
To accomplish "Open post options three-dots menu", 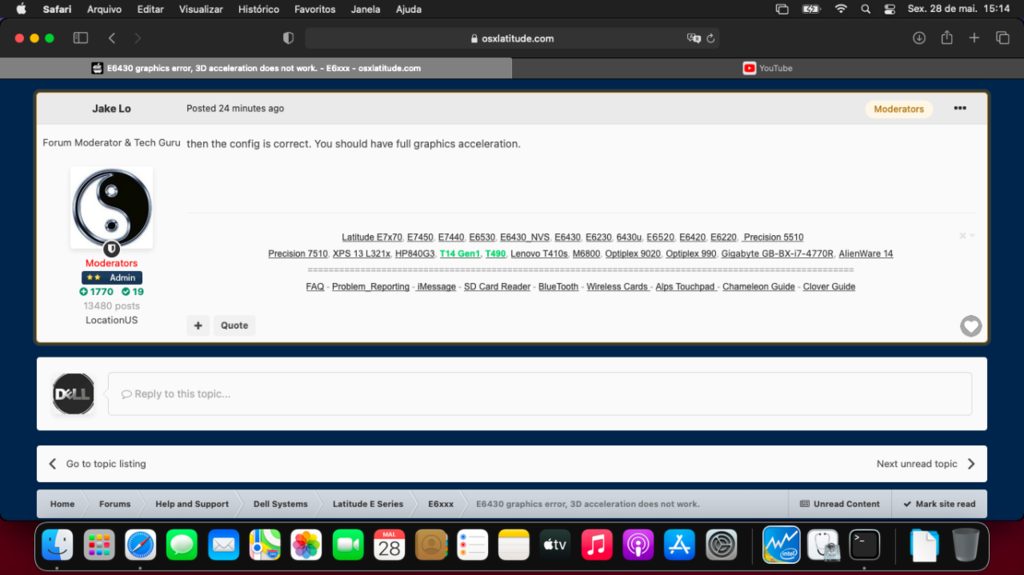I will click(959, 108).
